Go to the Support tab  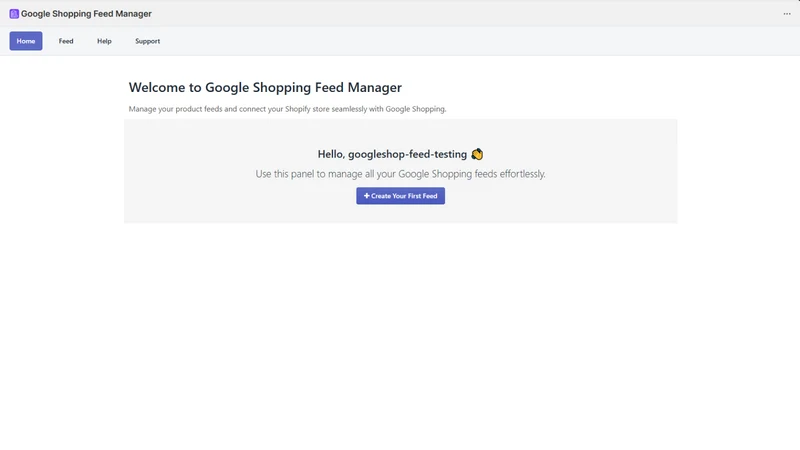point(147,41)
